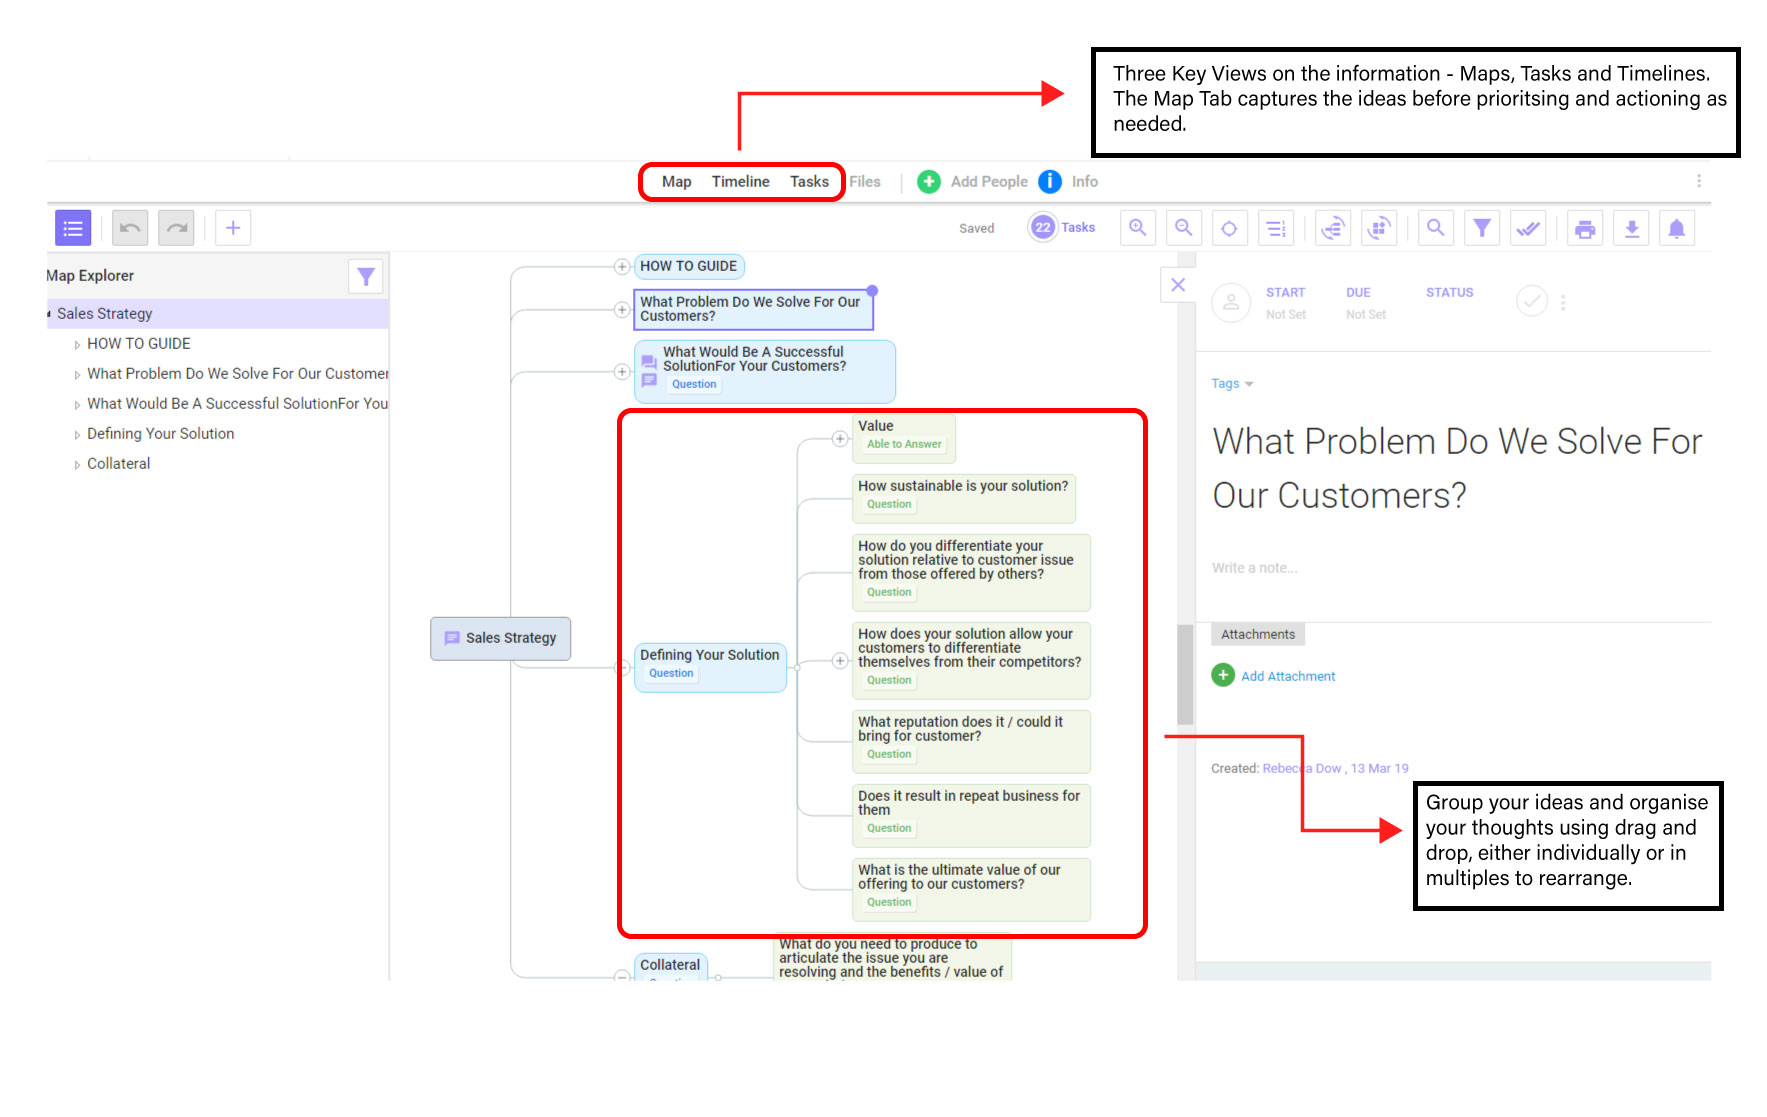Open the top-right three-dot options menu

pyautogui.click(x=1698, y=181)
